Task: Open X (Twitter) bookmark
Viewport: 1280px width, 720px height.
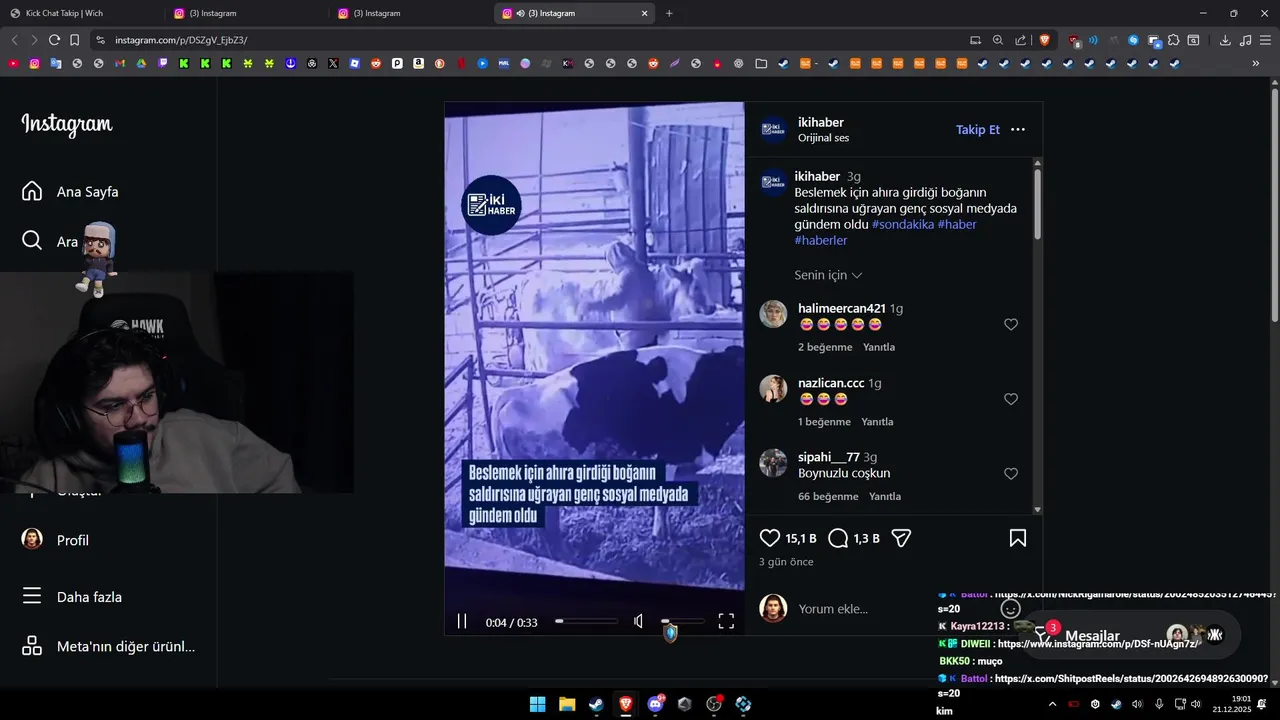Action: (x=333, y=63)
